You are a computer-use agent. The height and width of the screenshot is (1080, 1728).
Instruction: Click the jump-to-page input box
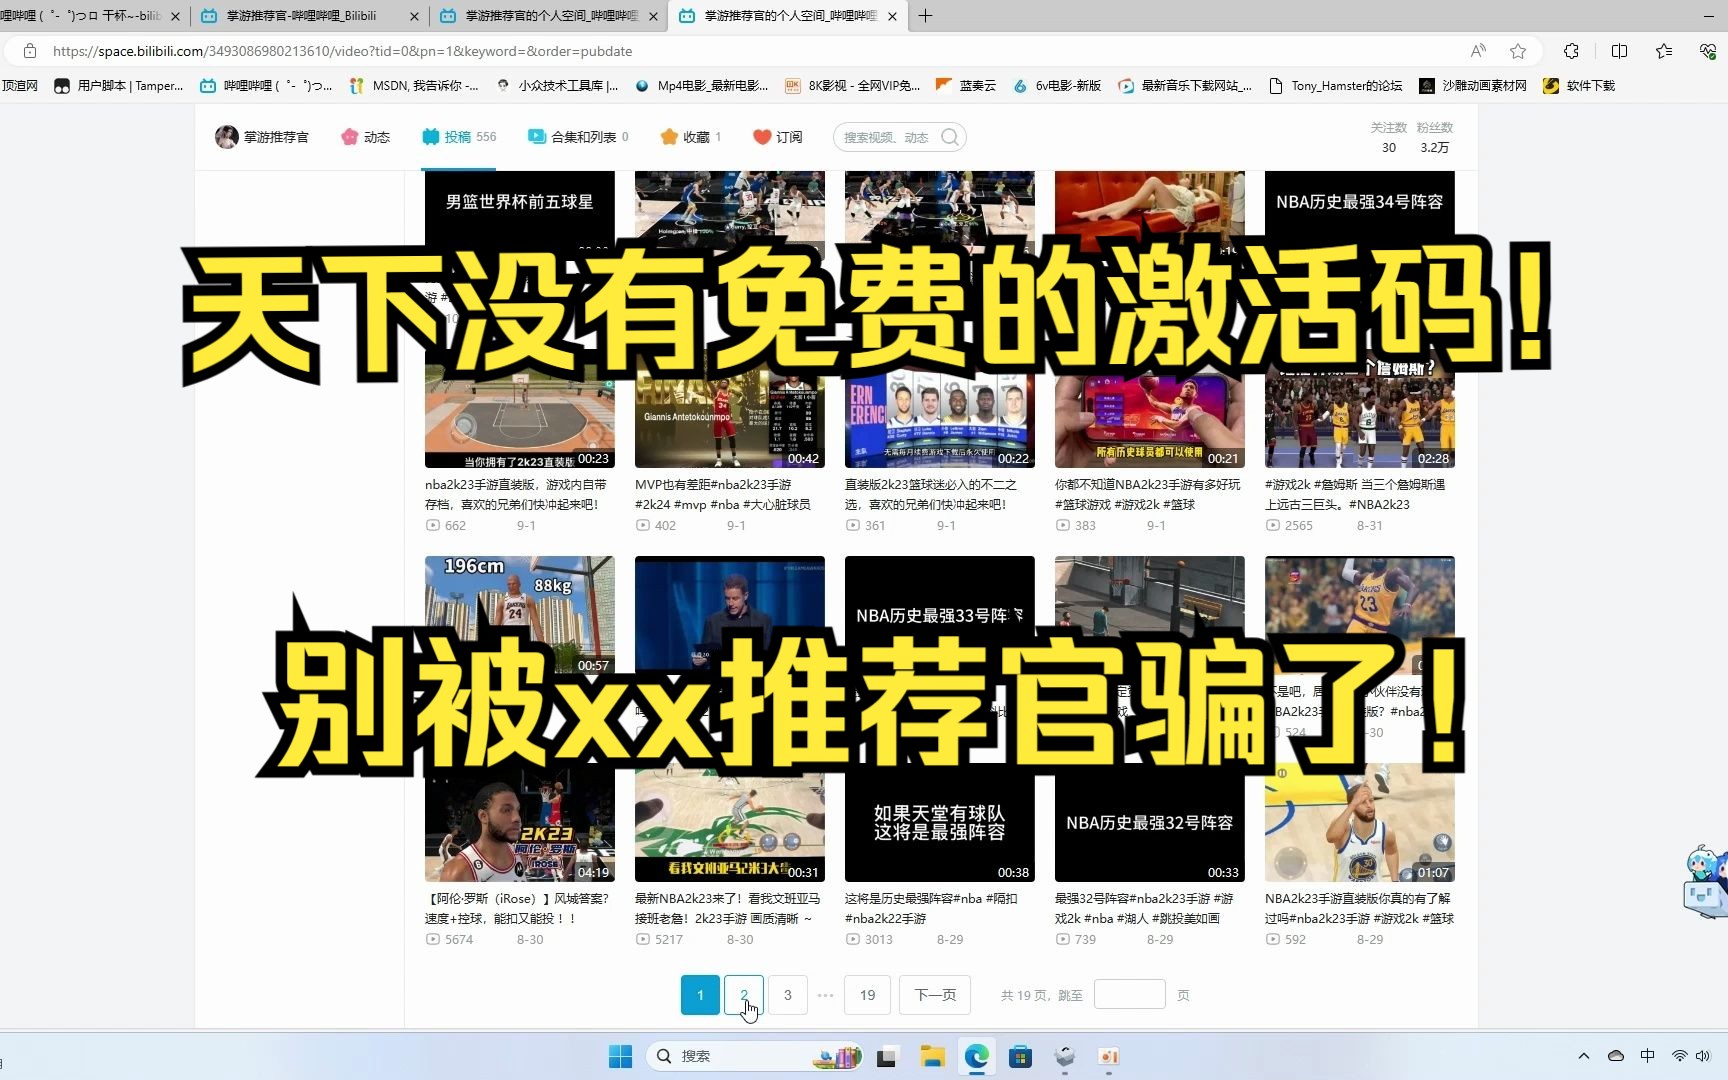pyautogui.click(x=1130, y=995)
